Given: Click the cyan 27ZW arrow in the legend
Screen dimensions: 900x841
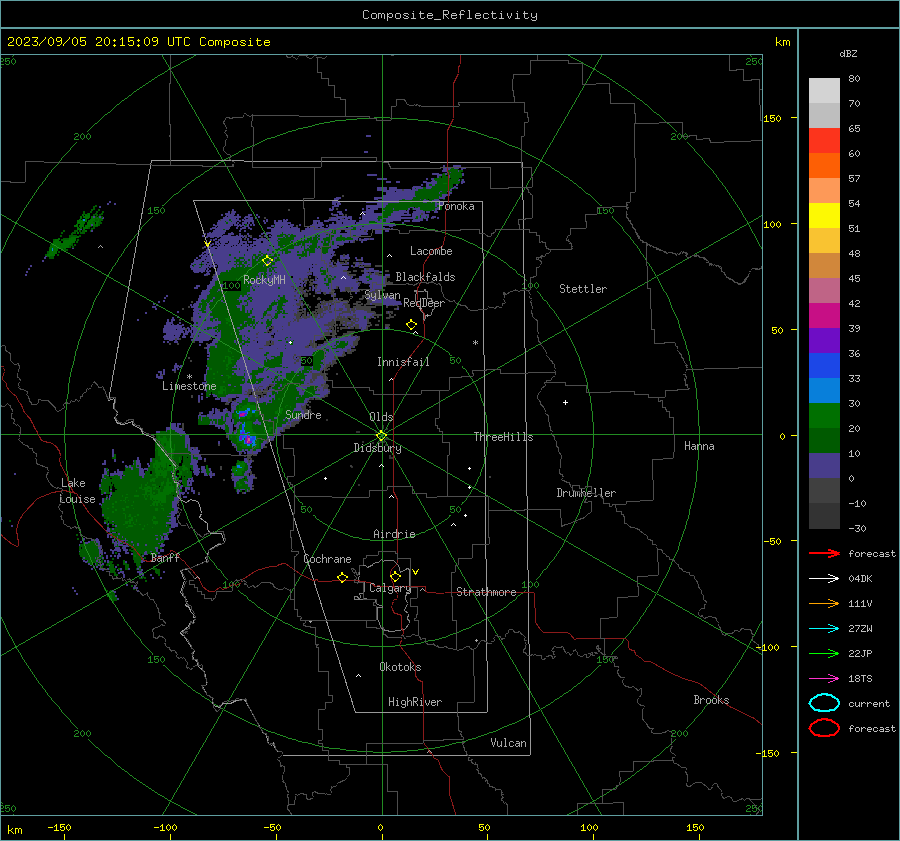Looking at the screenshot, I should point(824,629).
